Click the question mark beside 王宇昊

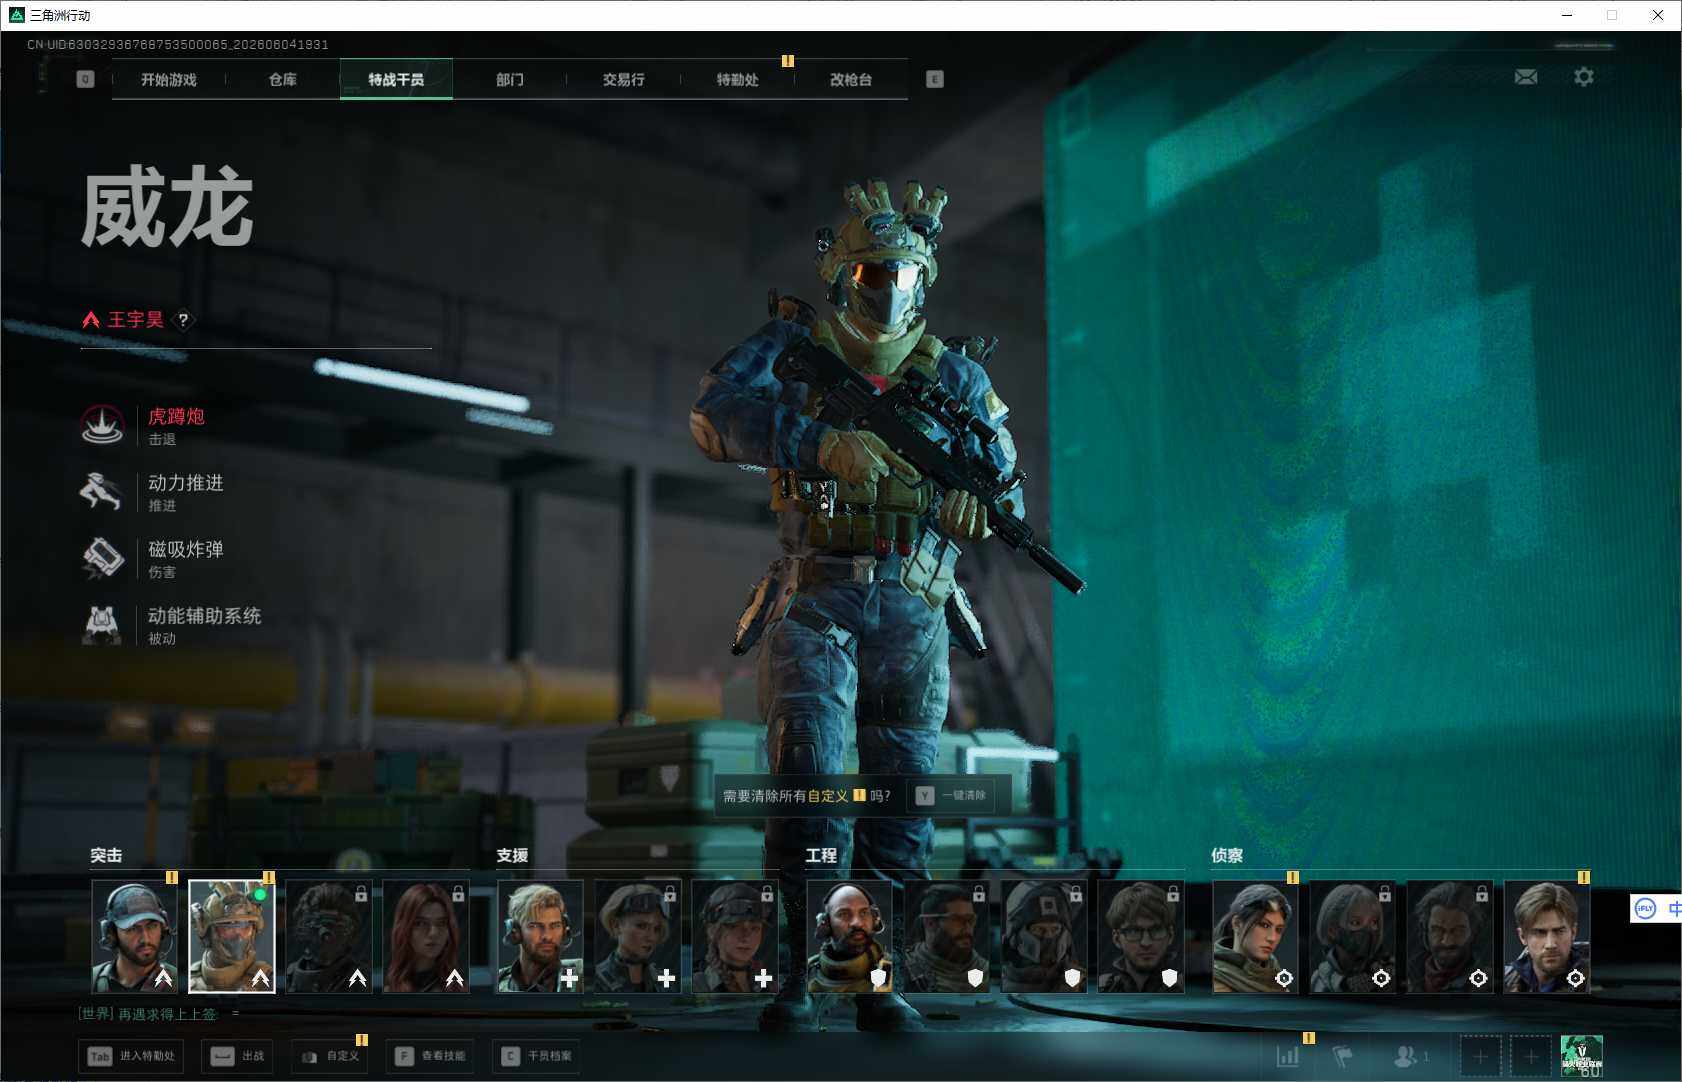click(x=183, y=320)
